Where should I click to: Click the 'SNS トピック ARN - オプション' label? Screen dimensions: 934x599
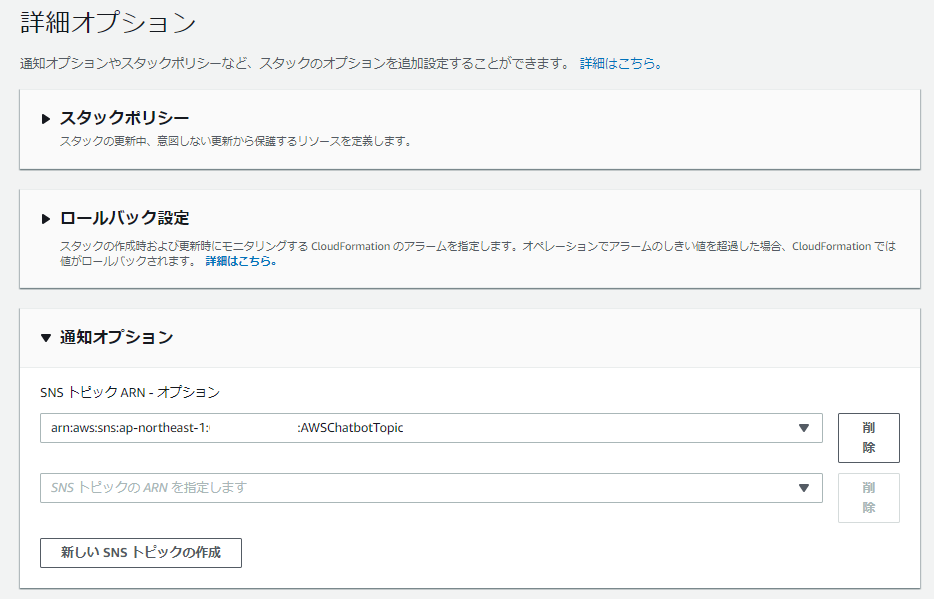pos(130,392)
